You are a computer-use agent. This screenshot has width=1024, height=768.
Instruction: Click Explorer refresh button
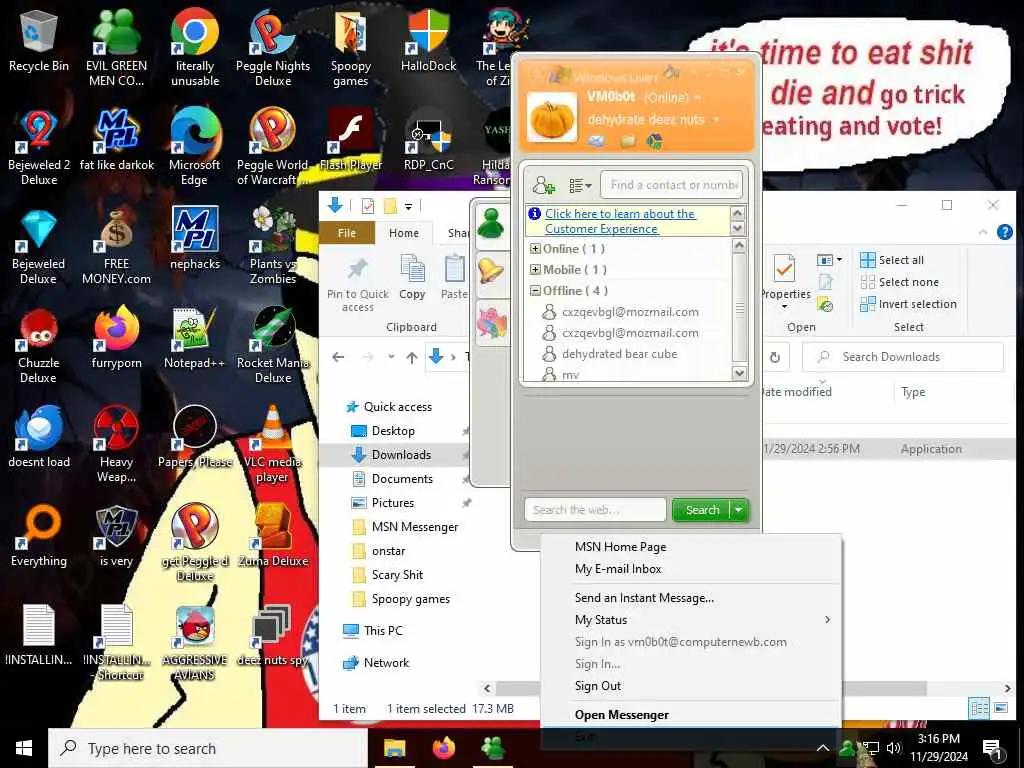775,357
